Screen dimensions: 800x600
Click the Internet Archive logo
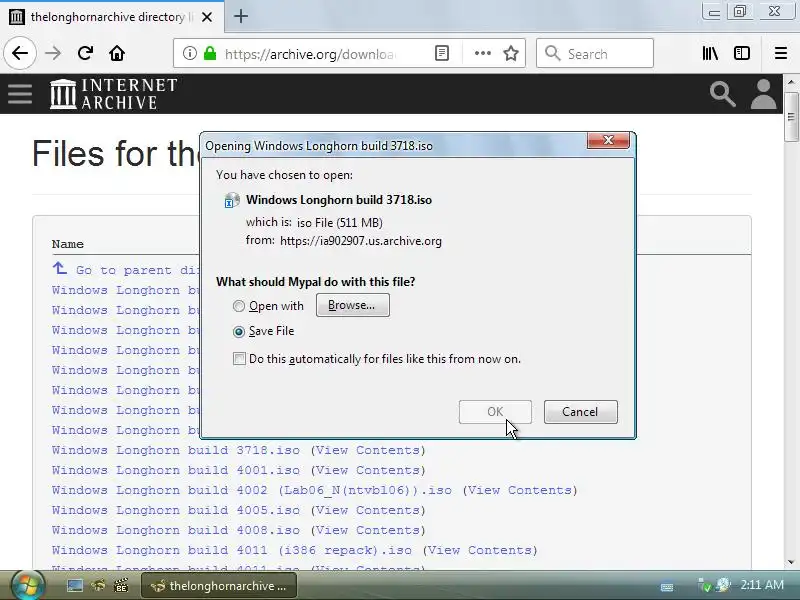(113, 94)
